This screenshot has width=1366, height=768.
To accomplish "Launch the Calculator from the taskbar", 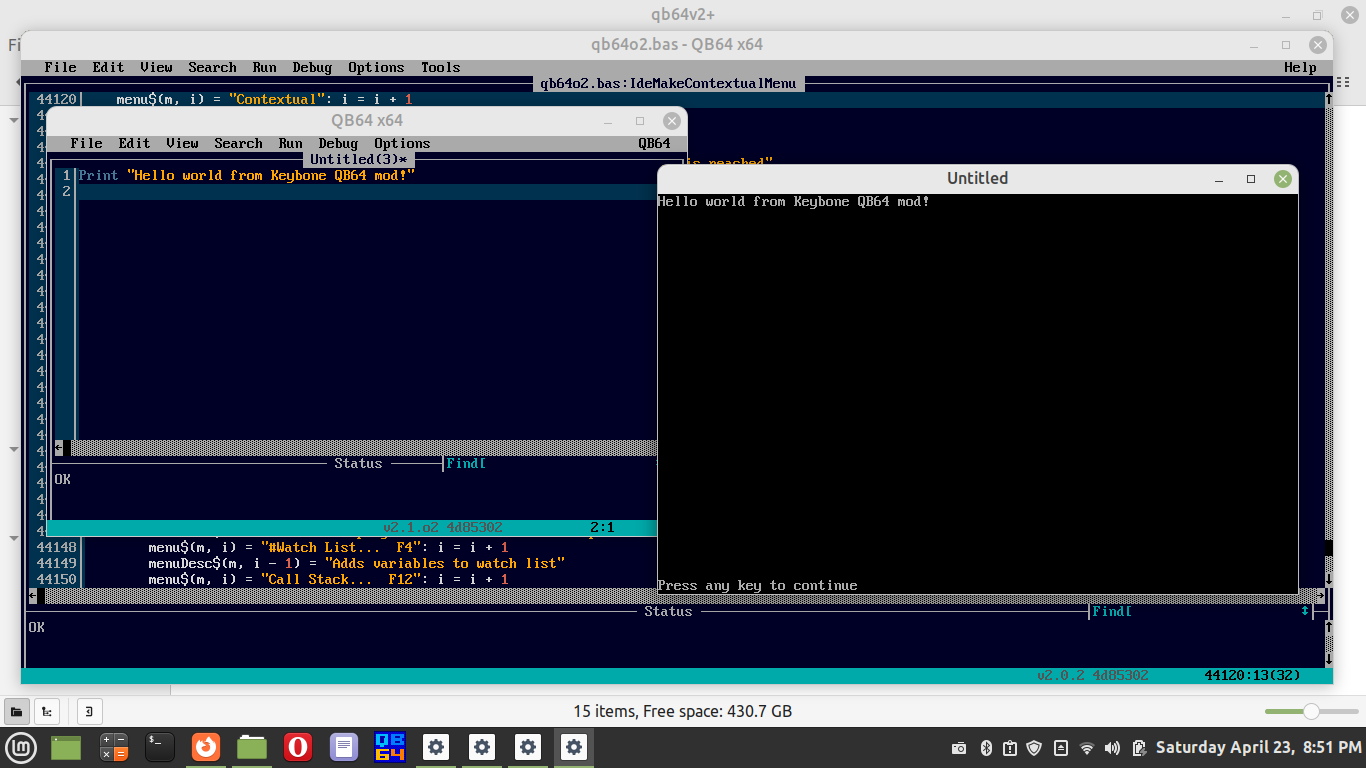I will click(114, 747).
